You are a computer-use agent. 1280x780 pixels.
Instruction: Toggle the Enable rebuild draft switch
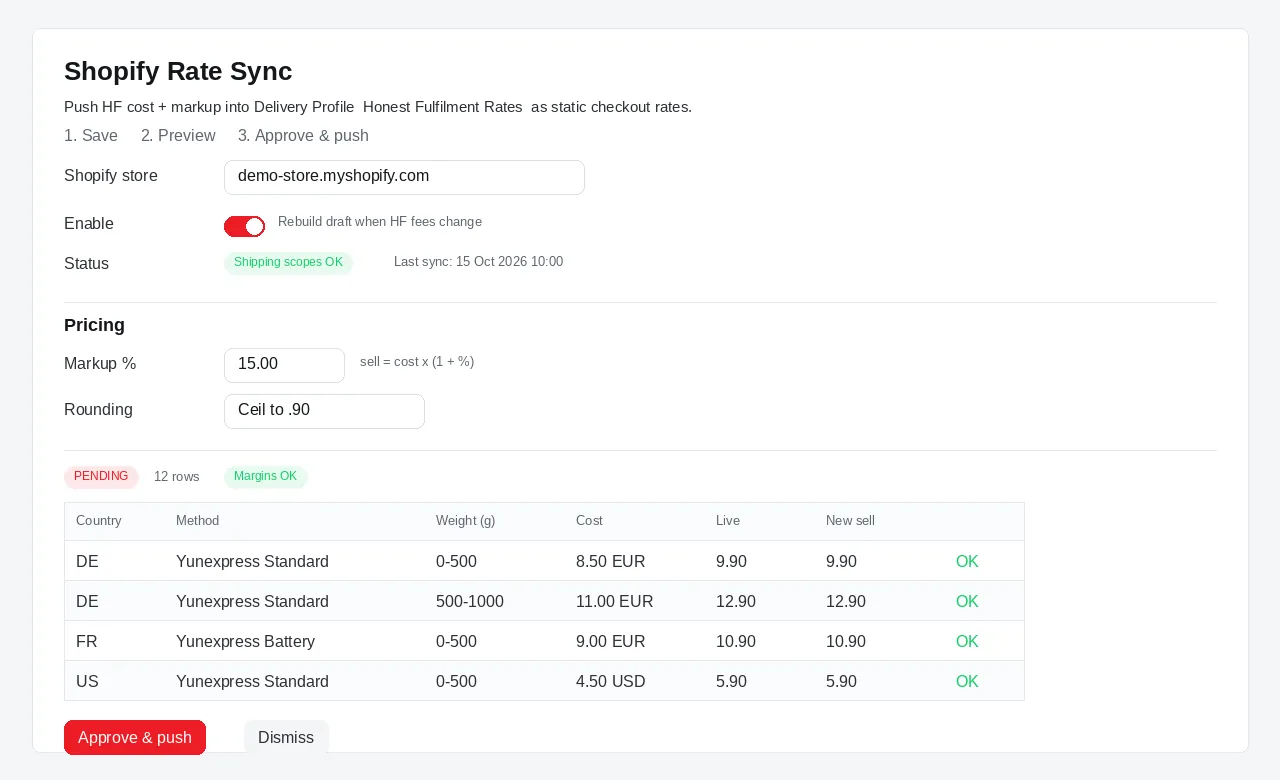(244, 227)
